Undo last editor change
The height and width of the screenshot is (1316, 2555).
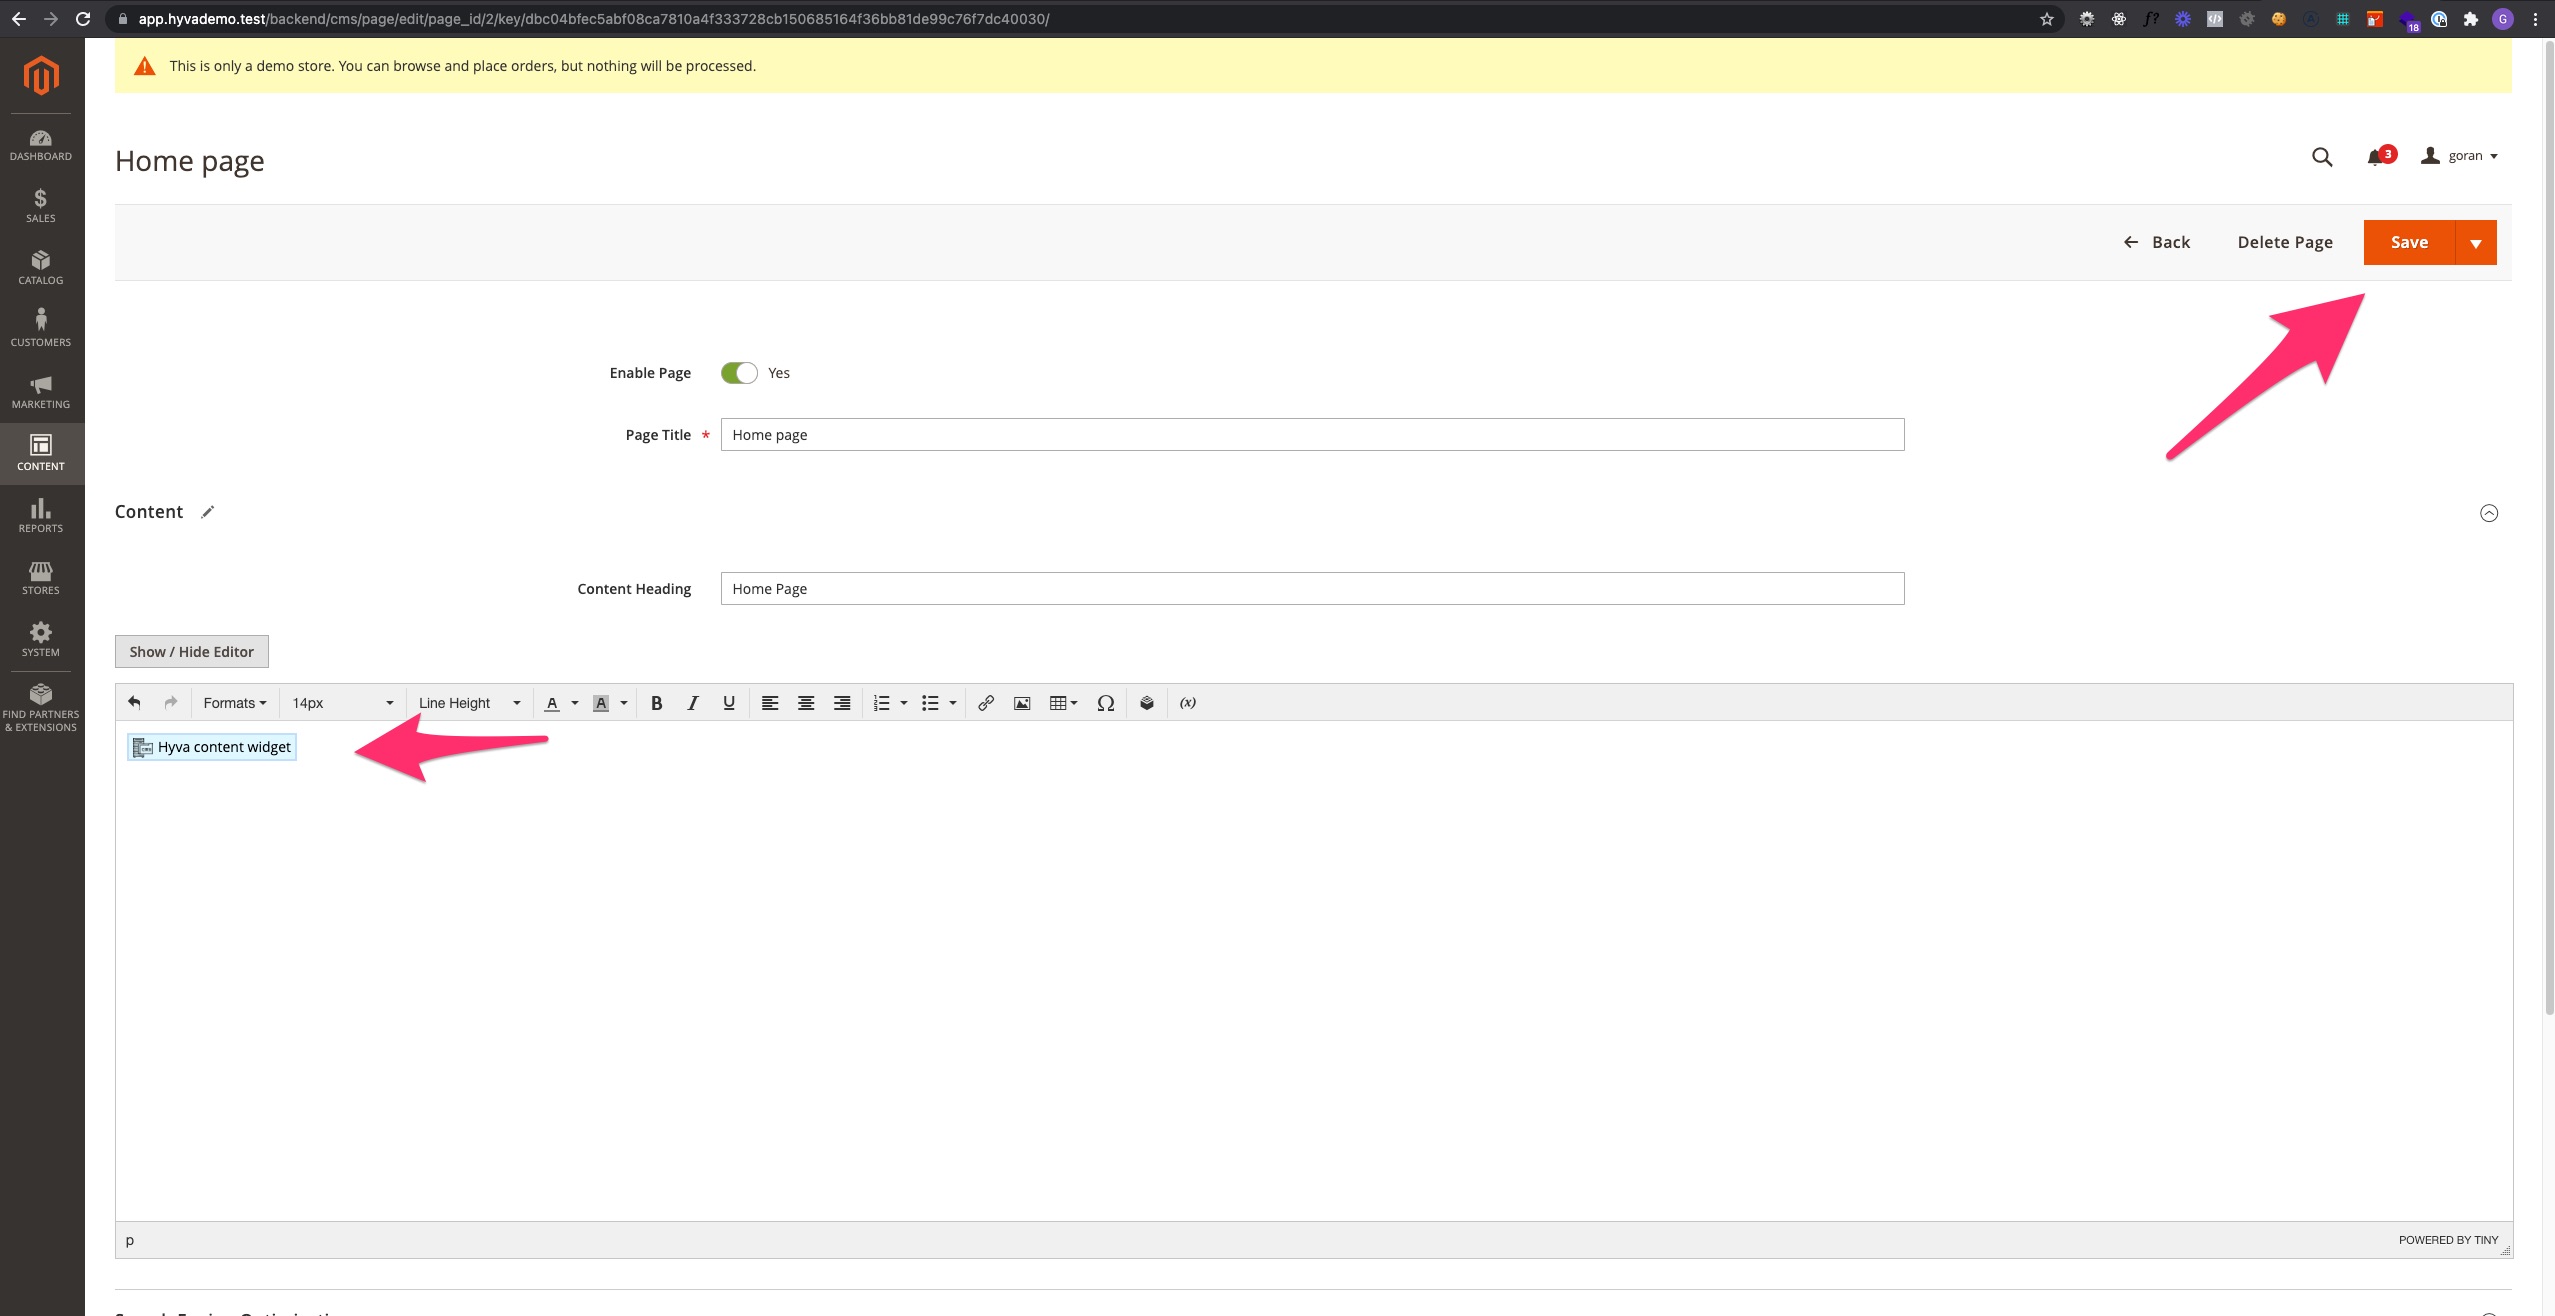pos(135,703)
